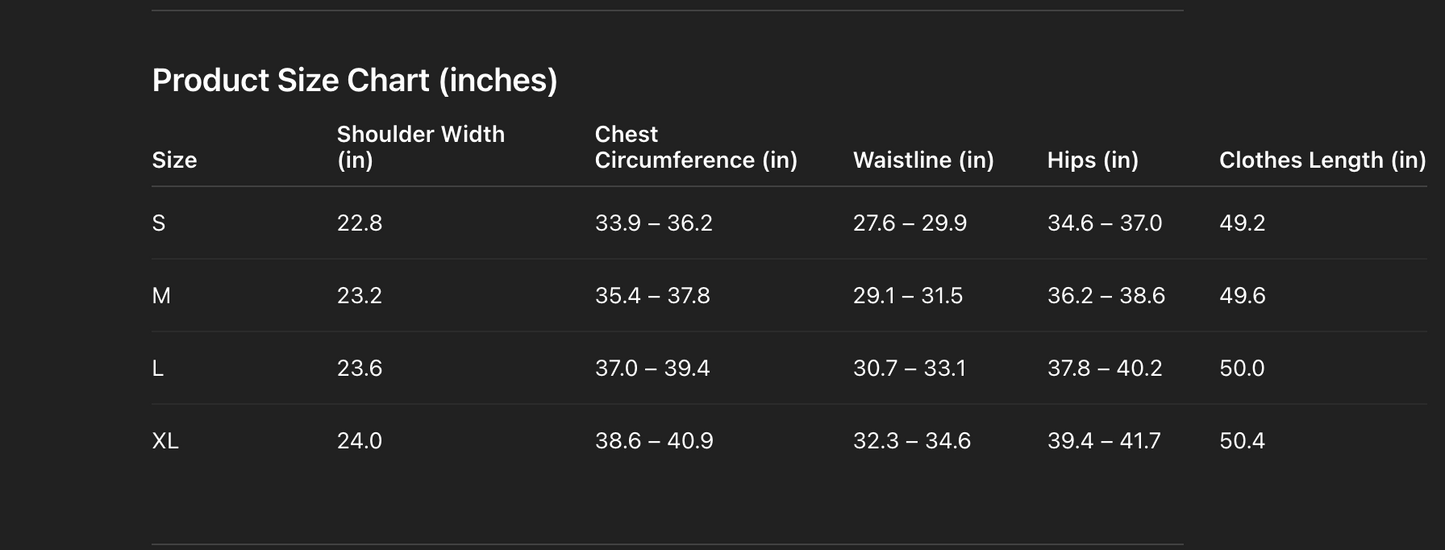Click the Waistline column header

[x=923, y=160]
